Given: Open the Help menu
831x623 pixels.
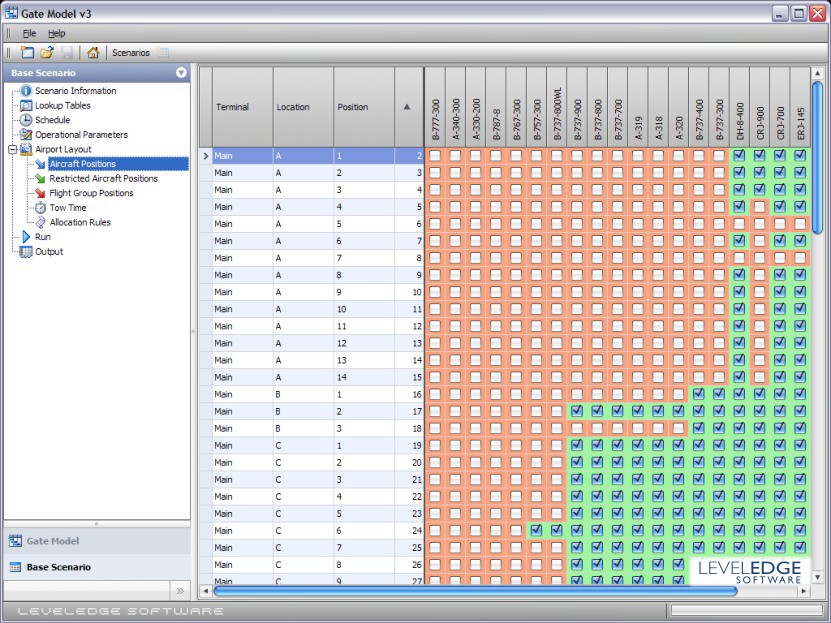Looking at the screenshot, I should click(57, 33).
